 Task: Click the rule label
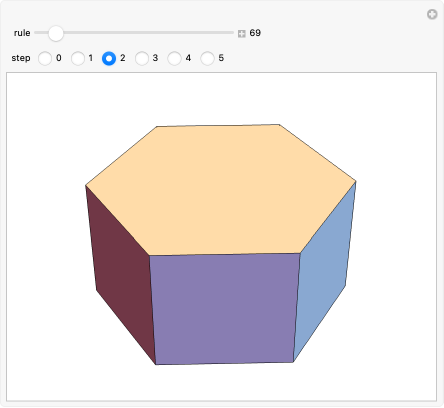22,33
